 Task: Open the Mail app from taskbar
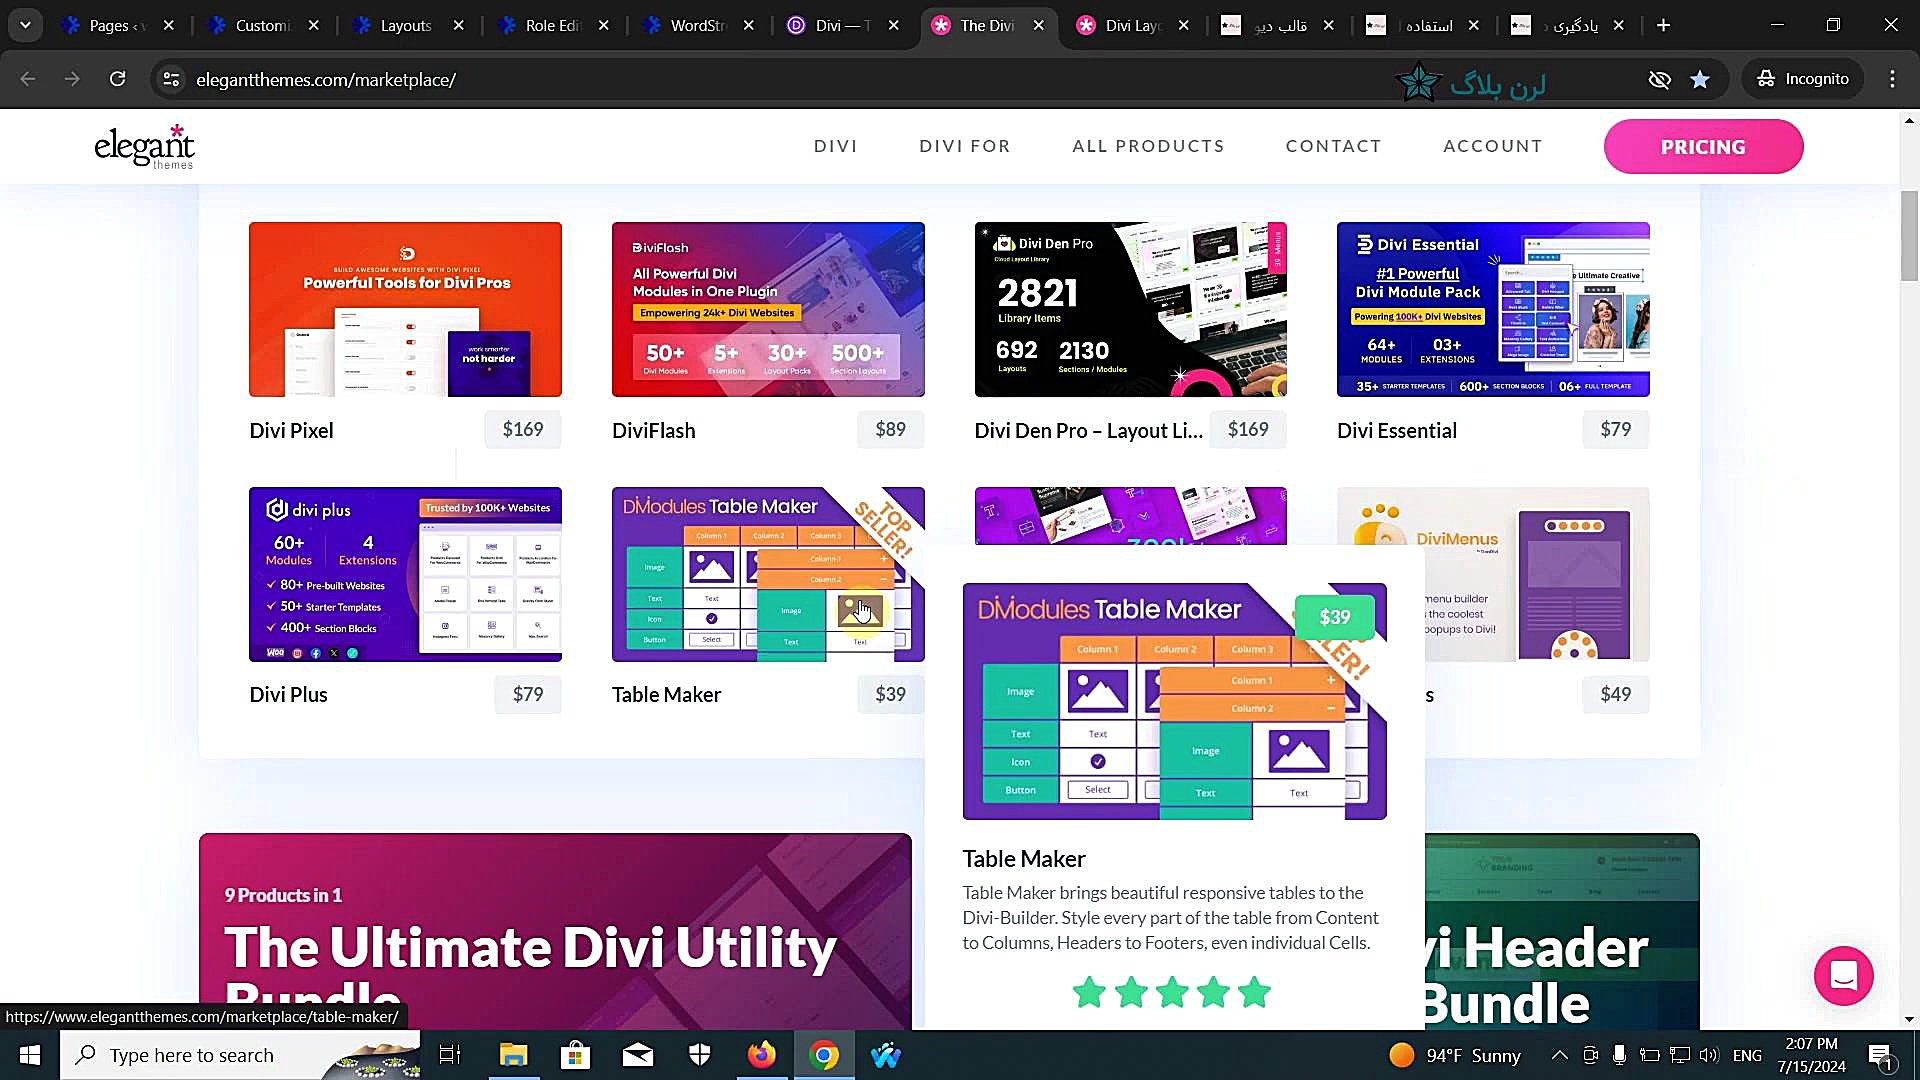[x=637, y=1055]
